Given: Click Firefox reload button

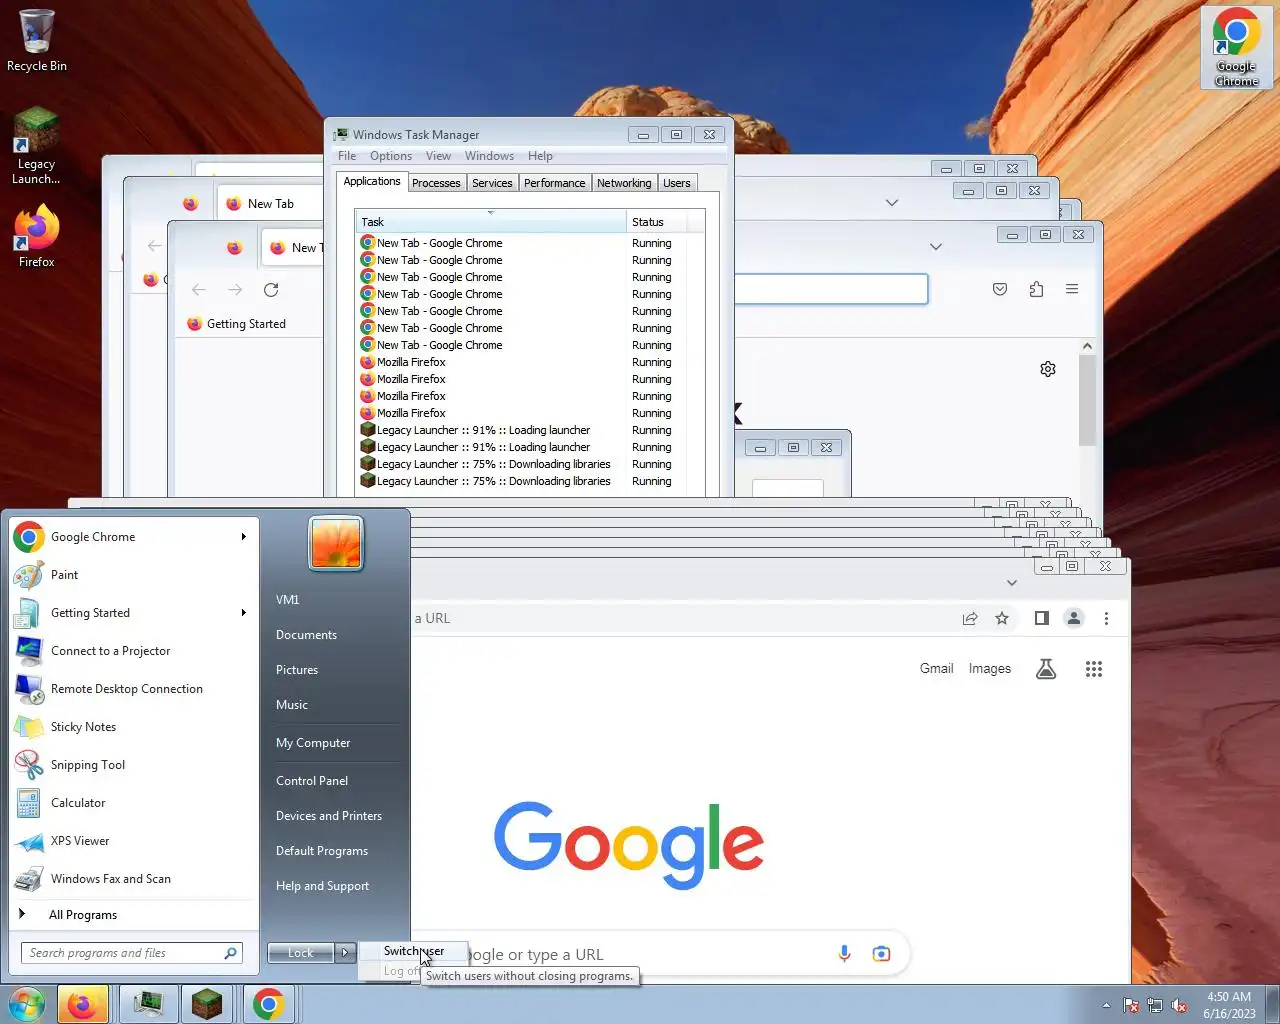Looking at the screenshot, I should (x=271, y=290).
